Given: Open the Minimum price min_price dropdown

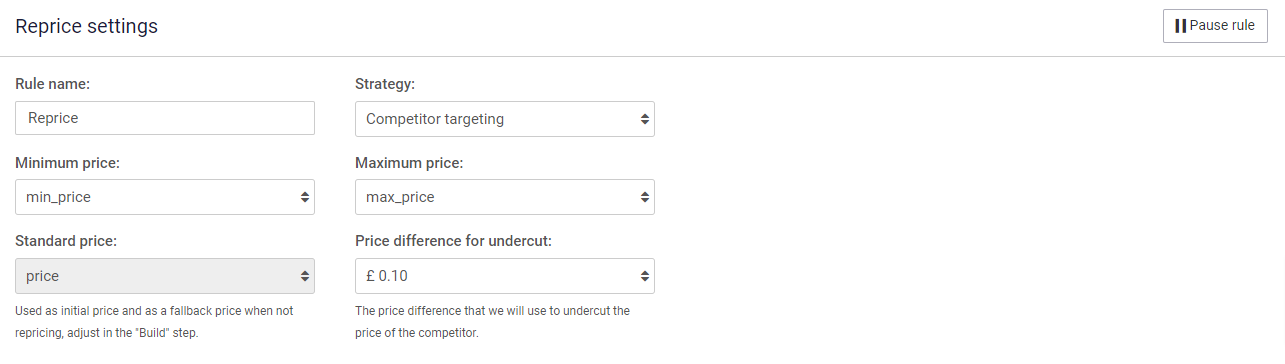Looking at the screenshot, I should click(165, 197).
